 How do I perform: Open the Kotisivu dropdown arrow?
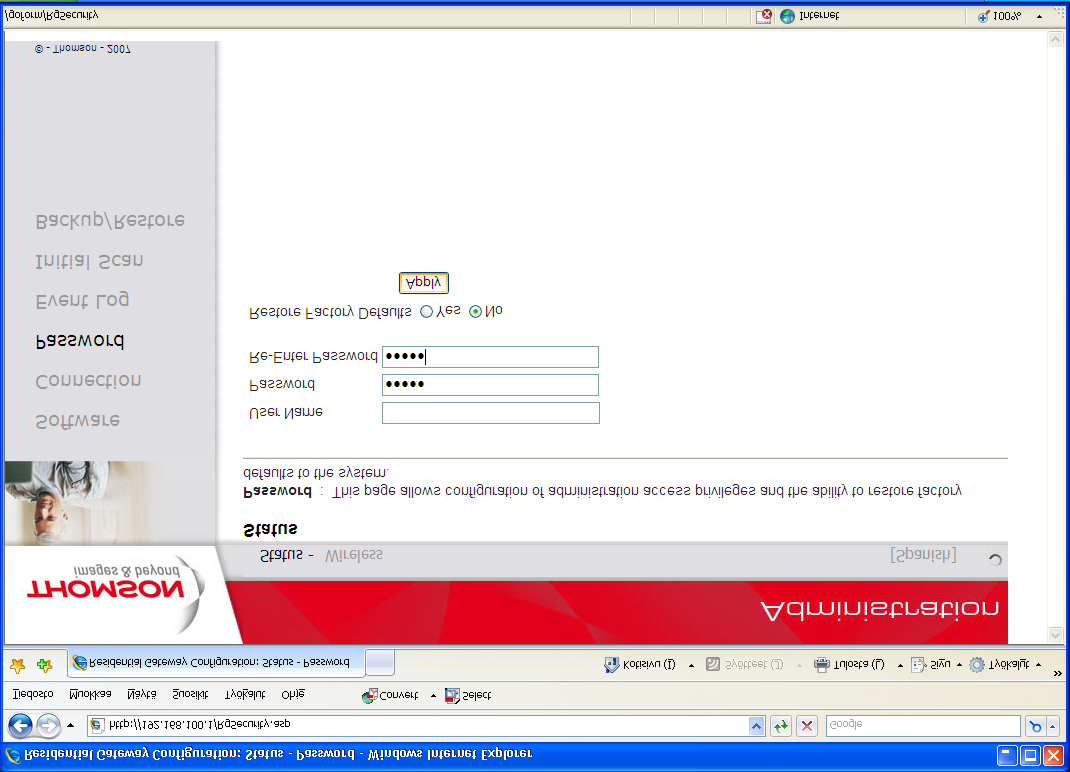pos(691,665)
